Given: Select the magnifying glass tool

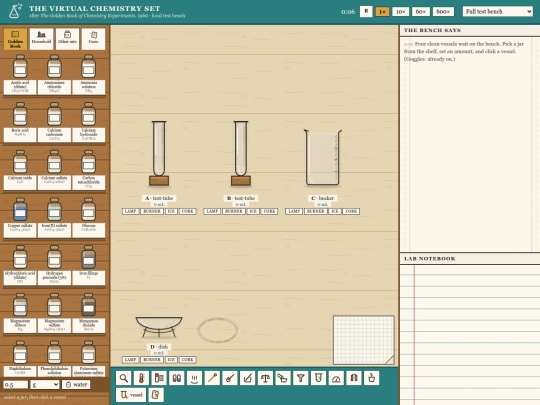Looking at the screenshot, I should tap(124, 378).
